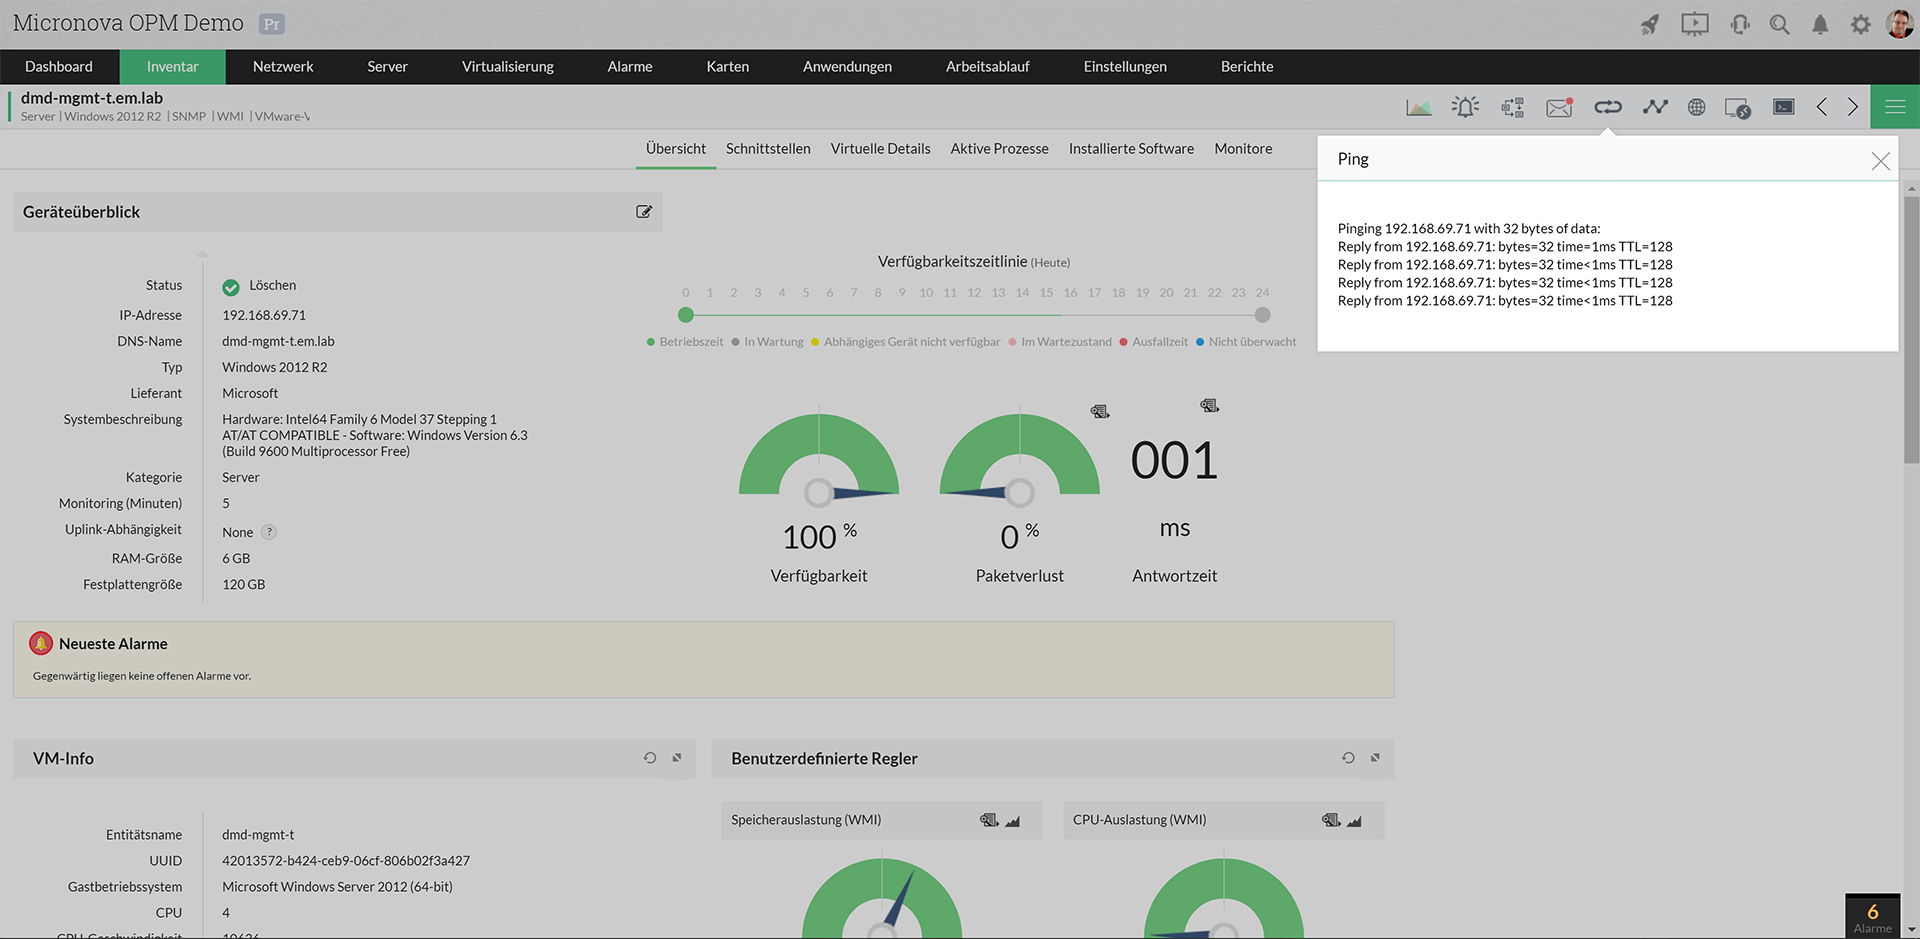Open the Server menu
The width and height of the screenshot is (1920, 939).
[387, 67]
